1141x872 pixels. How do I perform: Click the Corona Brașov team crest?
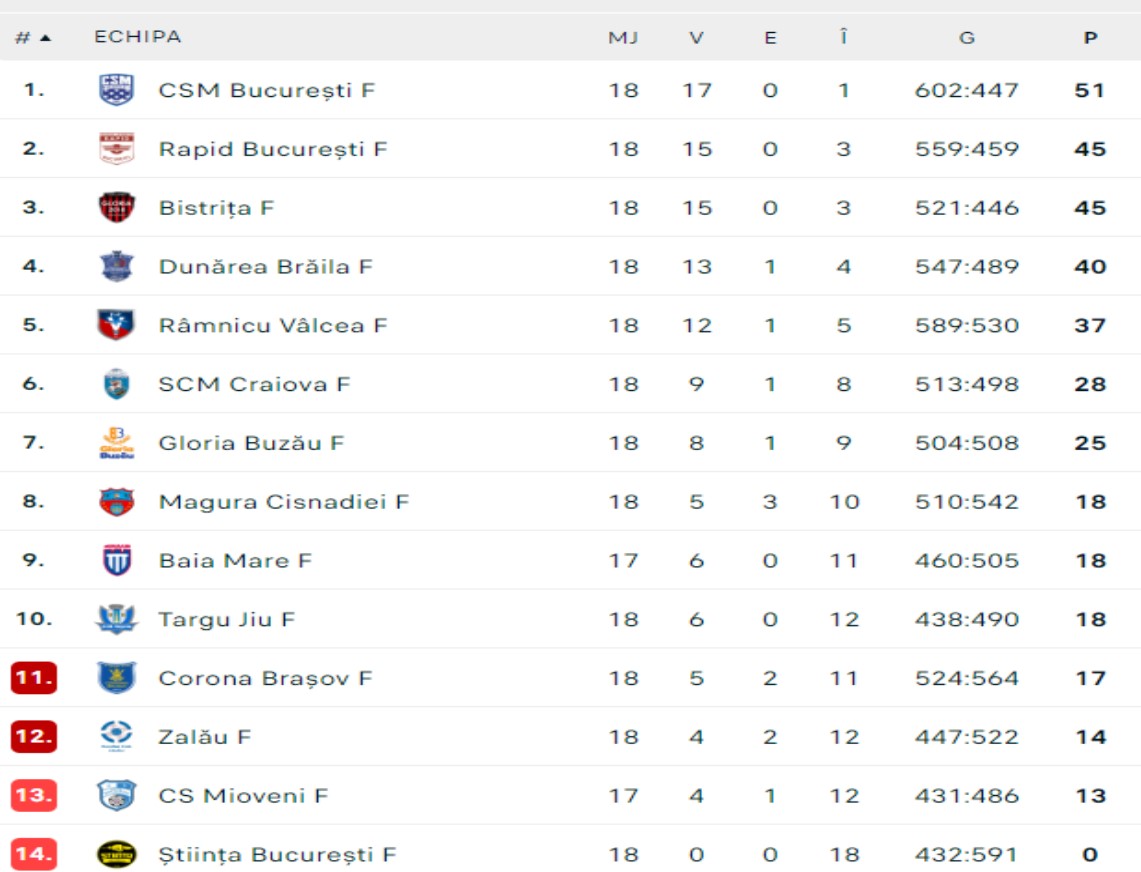point(116,678)
